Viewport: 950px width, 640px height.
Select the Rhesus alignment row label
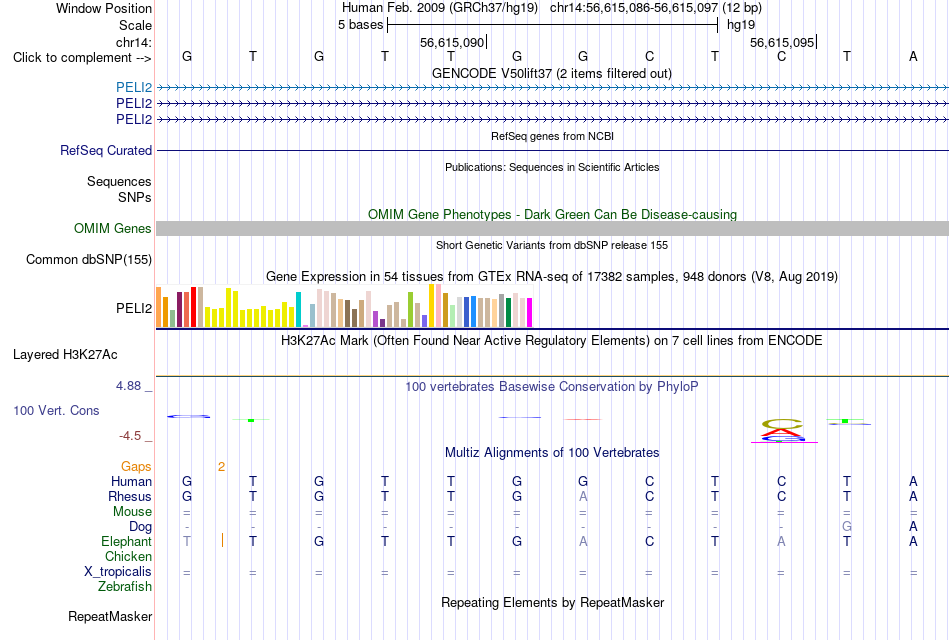[130, 496]
